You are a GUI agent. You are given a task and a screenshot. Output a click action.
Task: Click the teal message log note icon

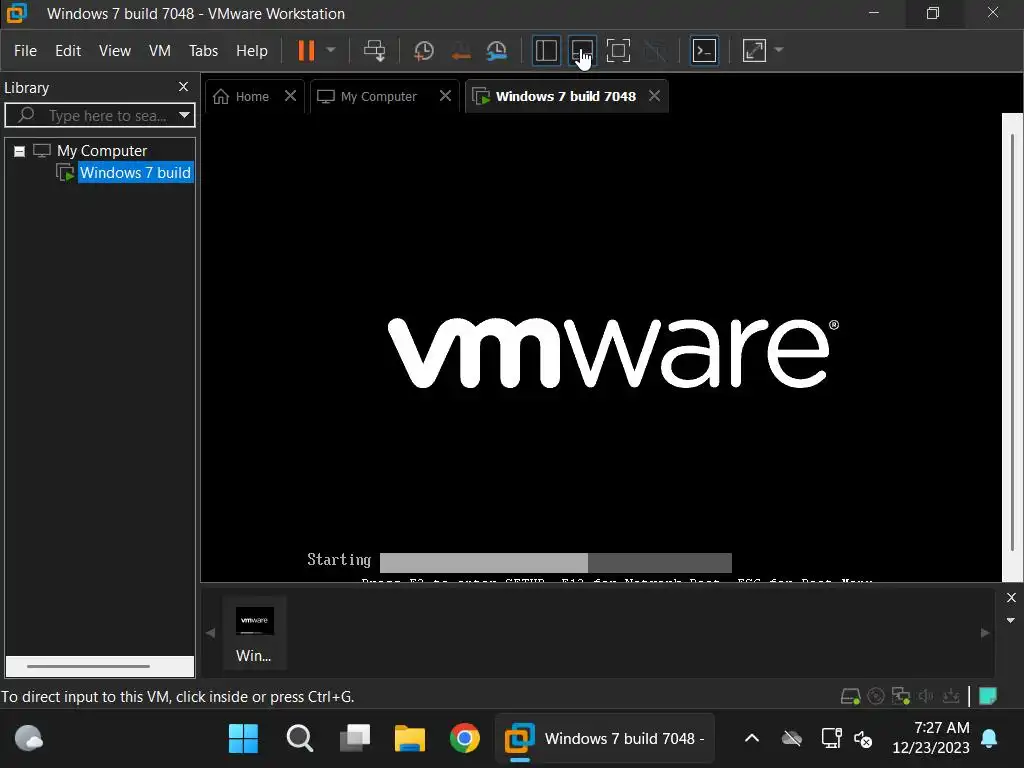(987, 696)
